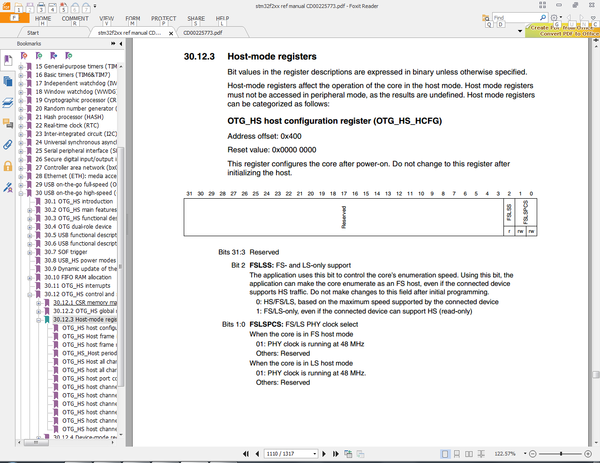Enable single page view mode

(445, 454)
